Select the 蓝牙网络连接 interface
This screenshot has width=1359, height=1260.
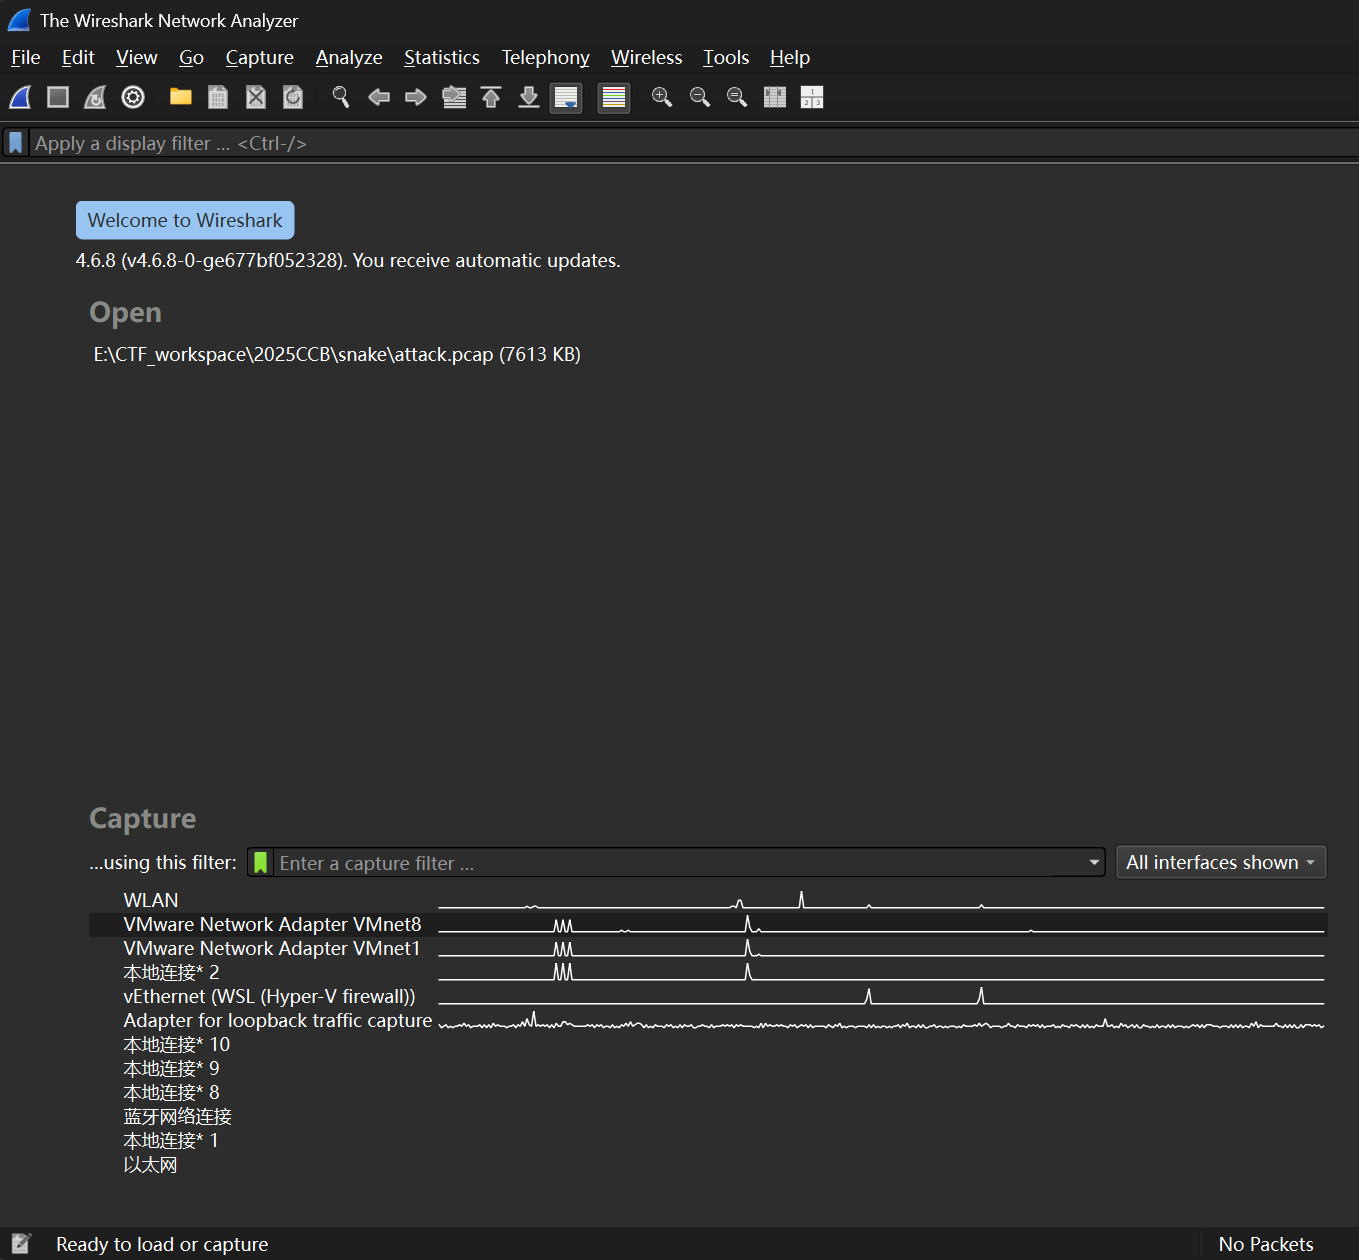708,1117
